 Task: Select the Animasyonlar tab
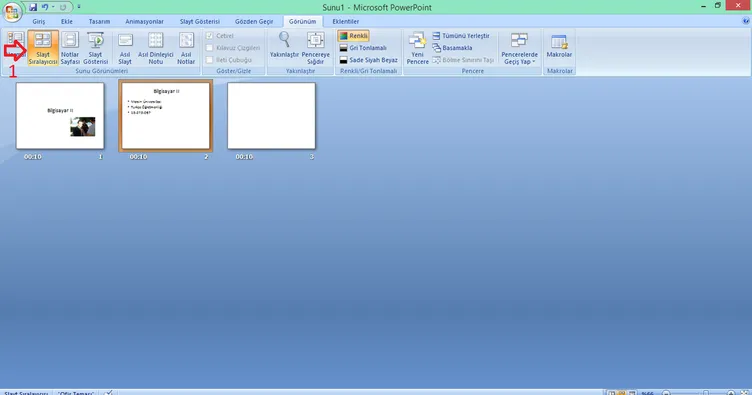click(x=144, y=22)
